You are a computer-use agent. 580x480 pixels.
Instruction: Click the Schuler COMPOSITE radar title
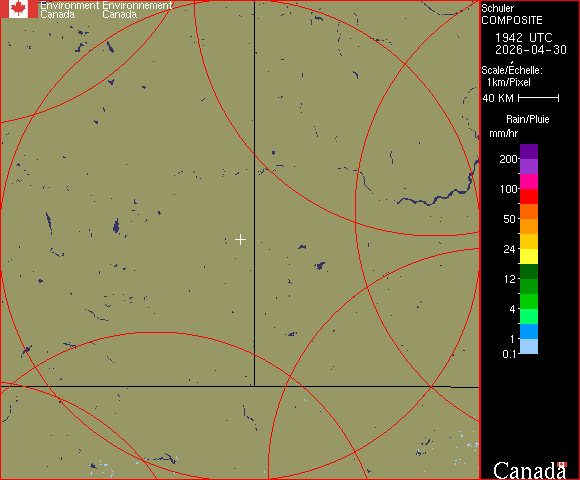click(512, 14)
